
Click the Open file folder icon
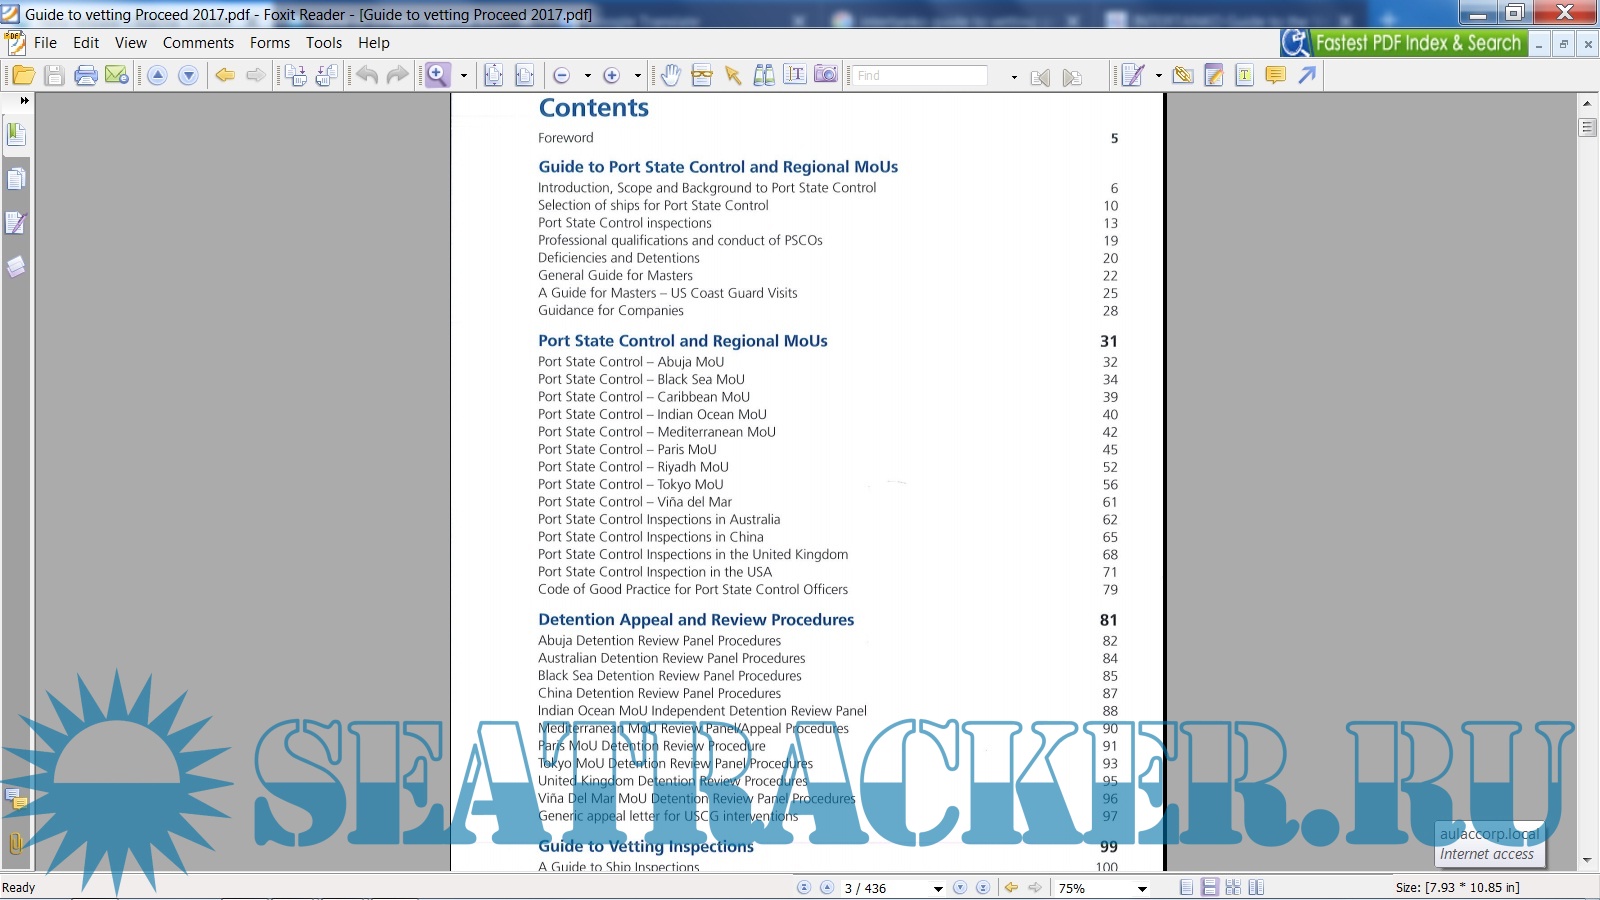click(x=23, y=75)
